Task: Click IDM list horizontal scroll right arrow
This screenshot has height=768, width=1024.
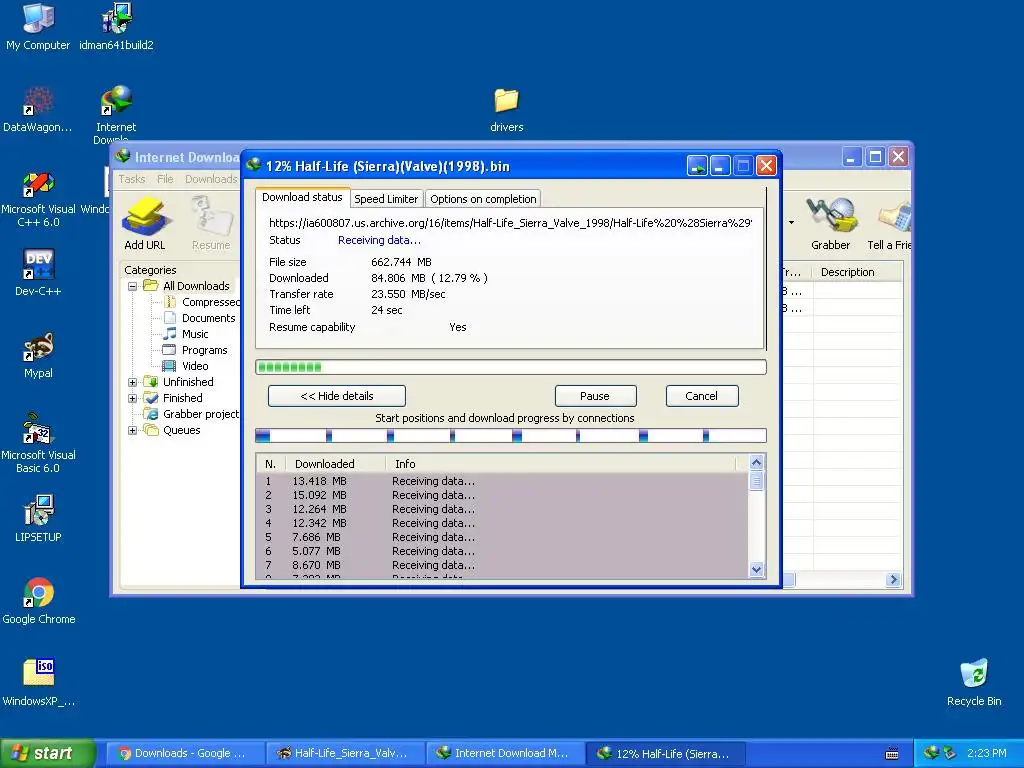Action: tap(893, 579)
